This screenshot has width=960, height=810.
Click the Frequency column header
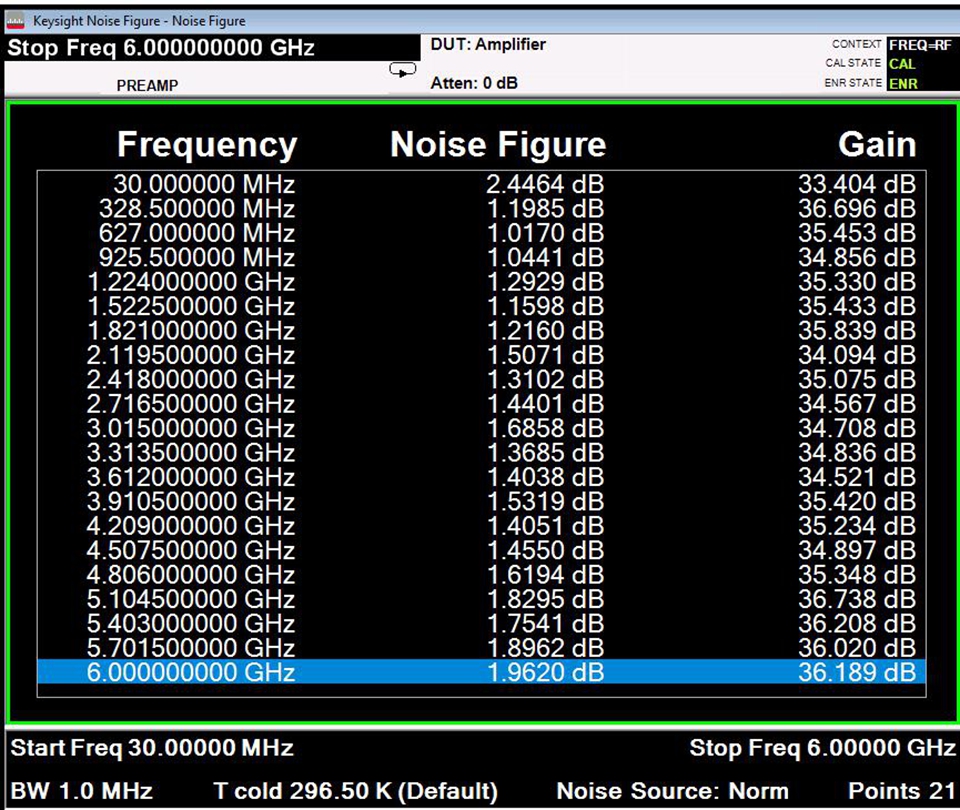coord(207,145)
